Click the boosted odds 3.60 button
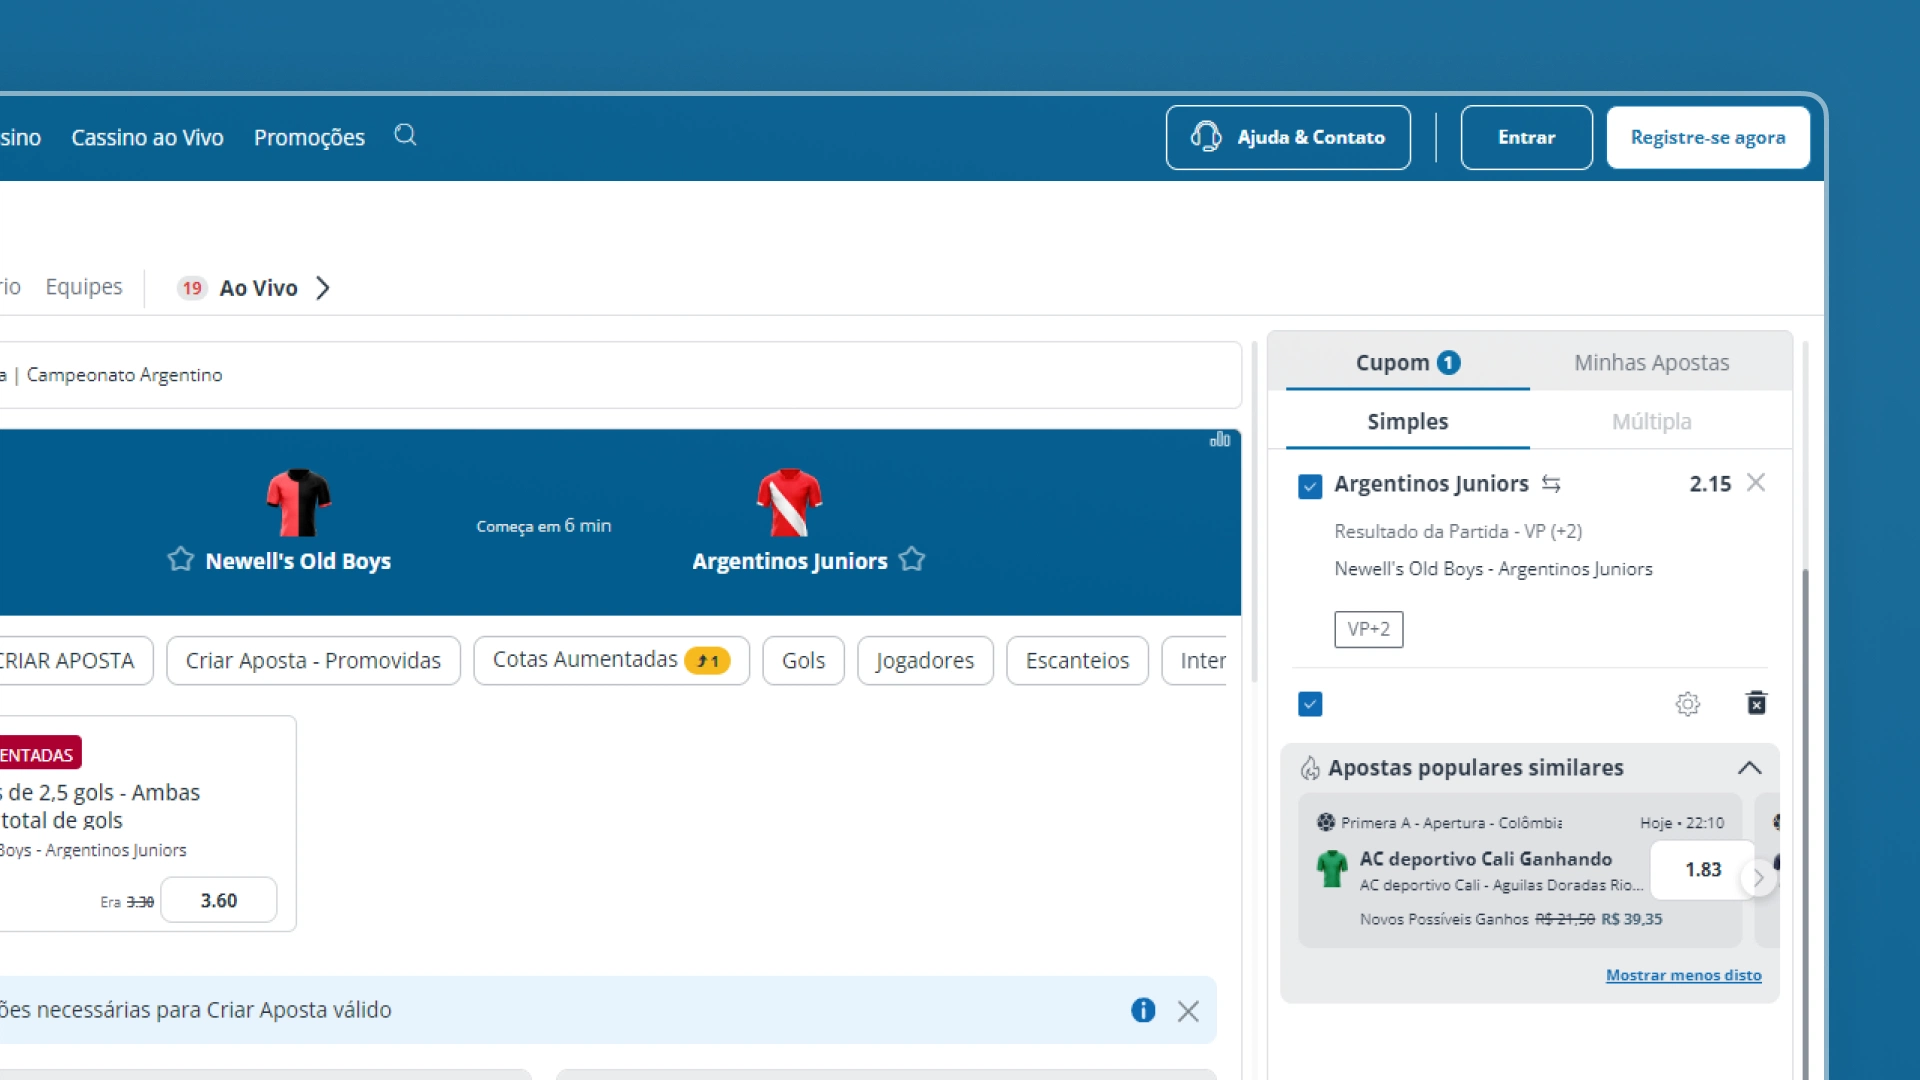Viewport: 1920px width, 1080px height. [219, 900]
